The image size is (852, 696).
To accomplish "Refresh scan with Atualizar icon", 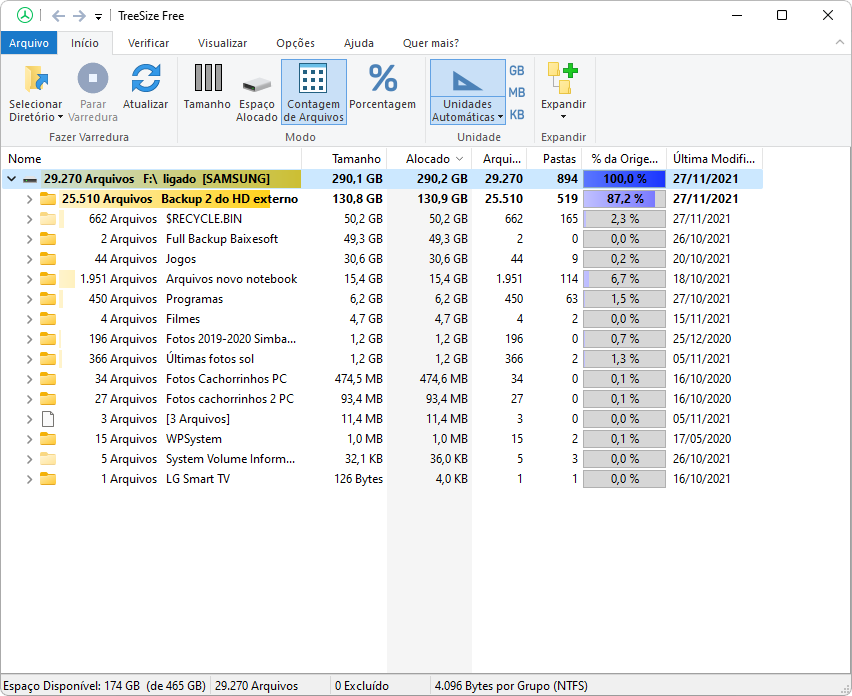I will [x=146, y=78].
